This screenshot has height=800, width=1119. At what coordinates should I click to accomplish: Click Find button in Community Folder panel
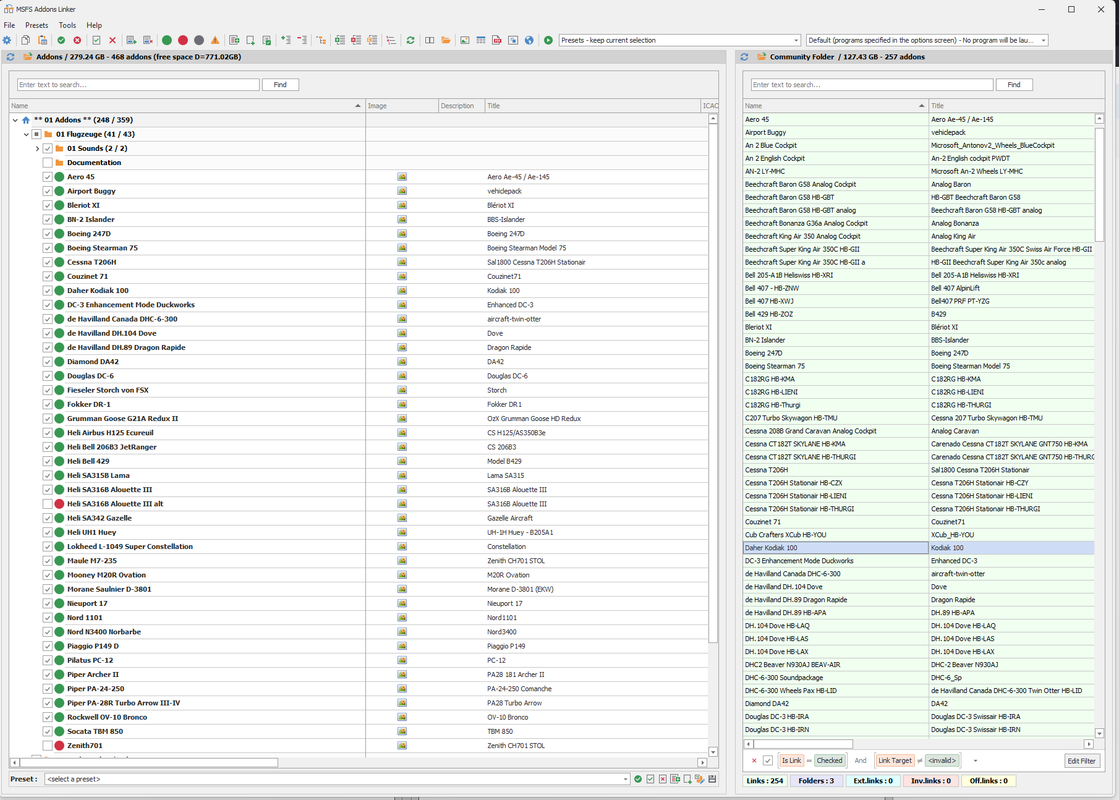point(1014,85)
